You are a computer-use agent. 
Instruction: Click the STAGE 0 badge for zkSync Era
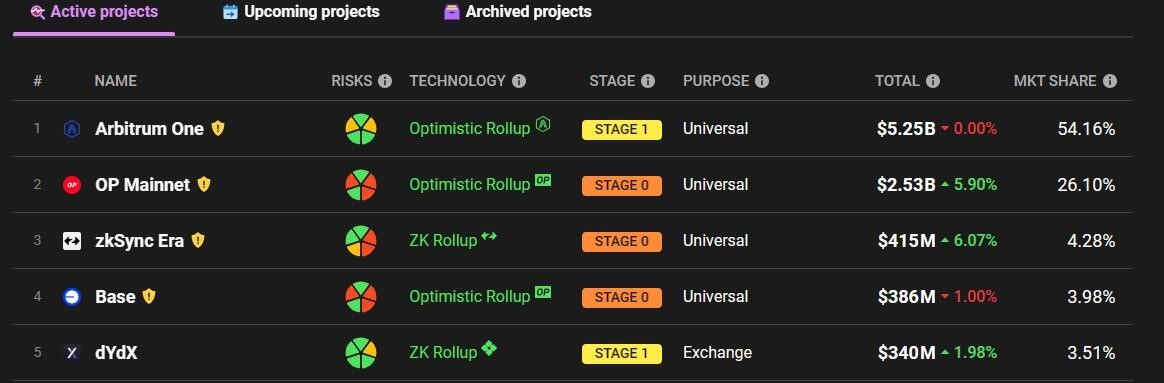click(621, 241)
